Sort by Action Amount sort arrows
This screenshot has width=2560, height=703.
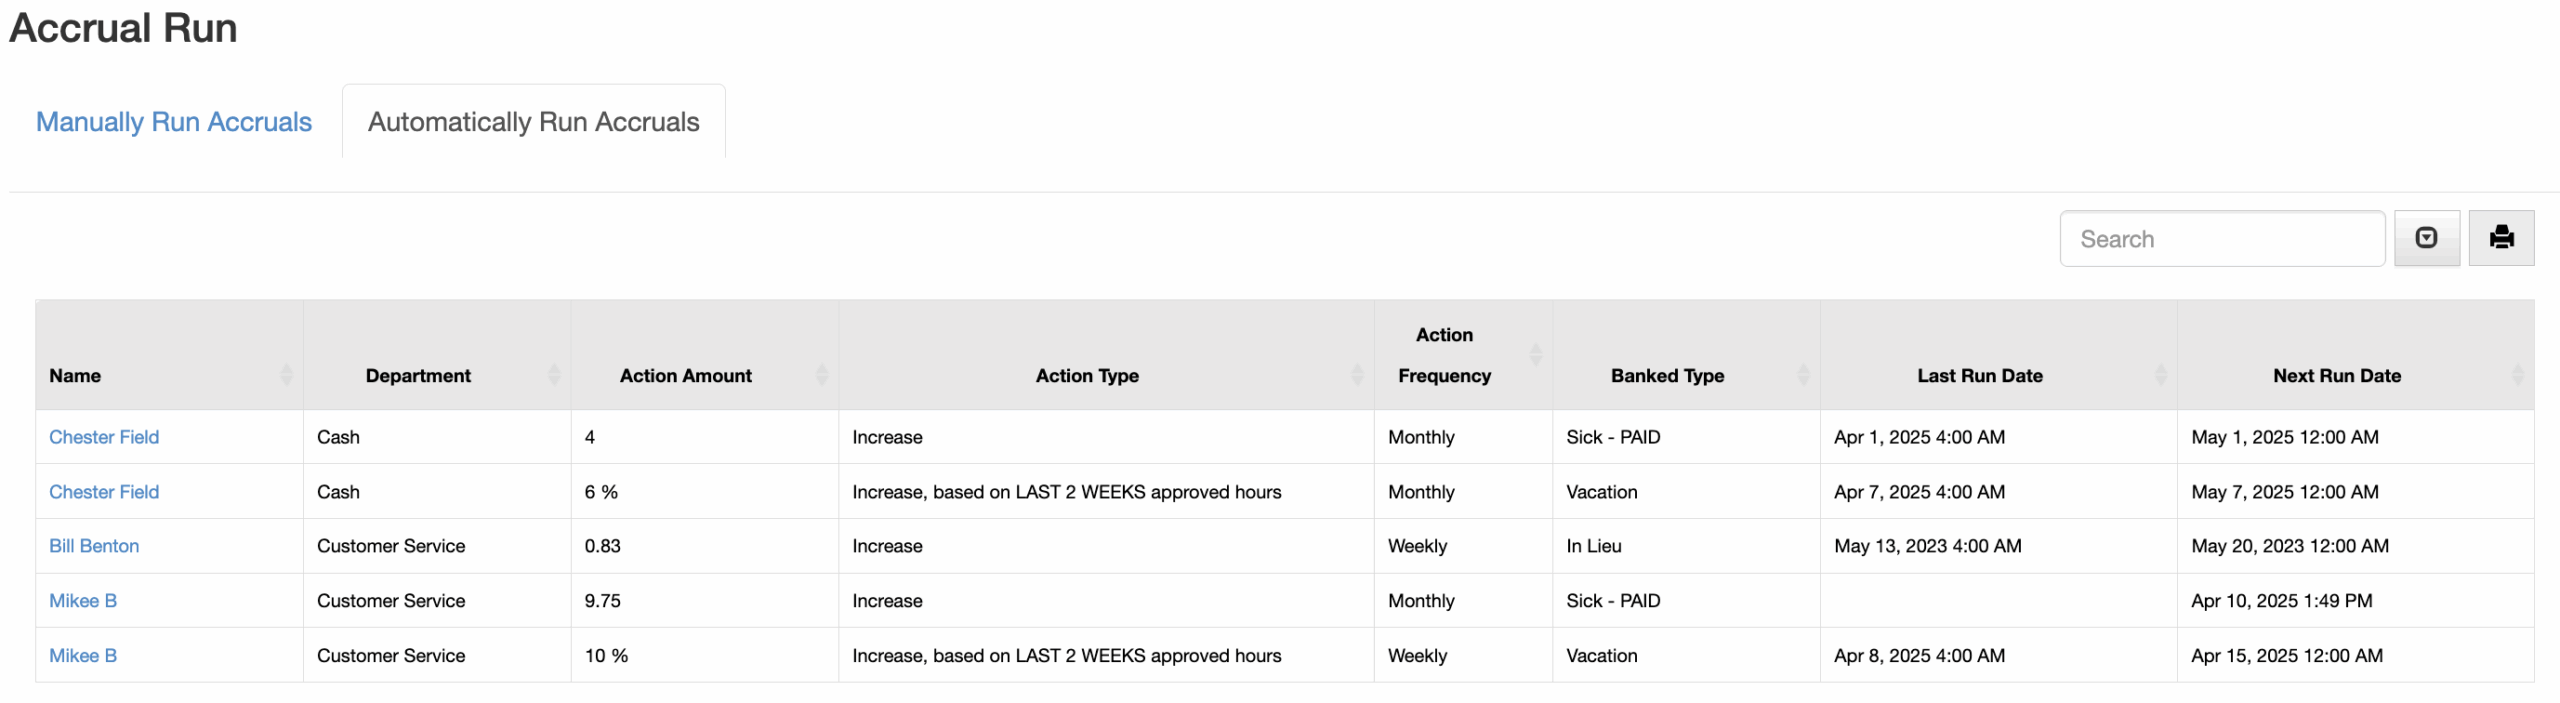[822, 375]
